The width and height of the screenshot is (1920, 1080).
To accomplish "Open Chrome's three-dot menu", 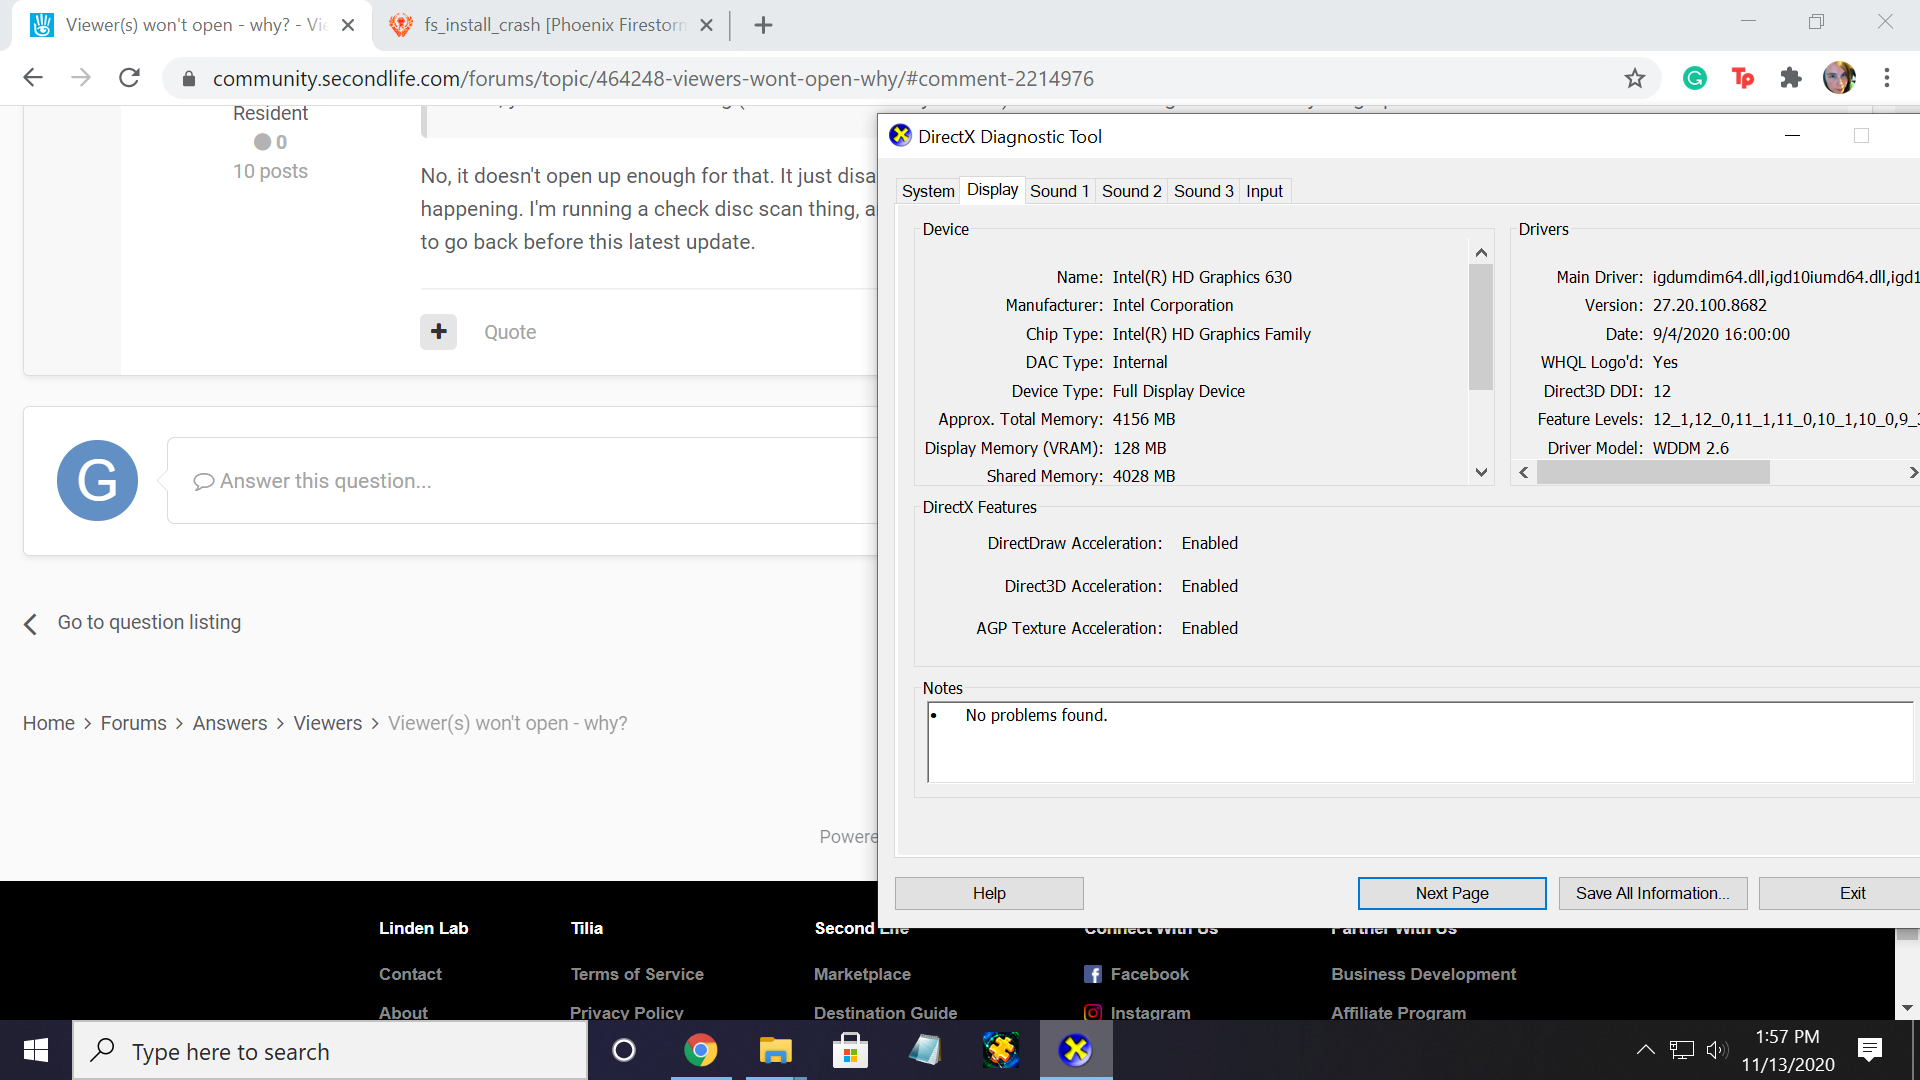I will [x=1887, y=78].
